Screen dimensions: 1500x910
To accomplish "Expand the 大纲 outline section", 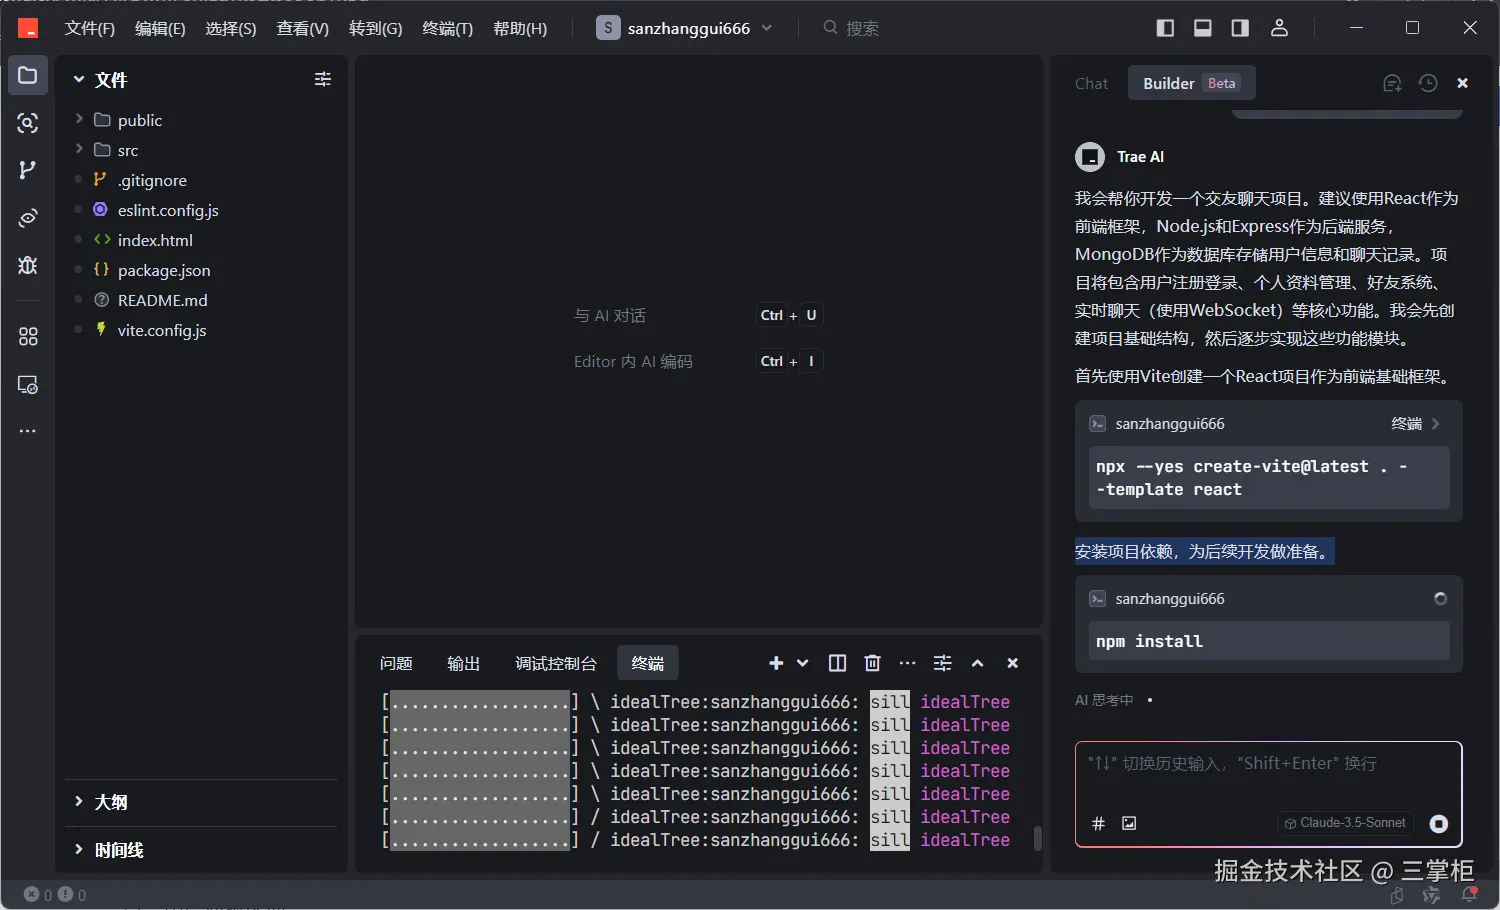I will click(100, 802).
